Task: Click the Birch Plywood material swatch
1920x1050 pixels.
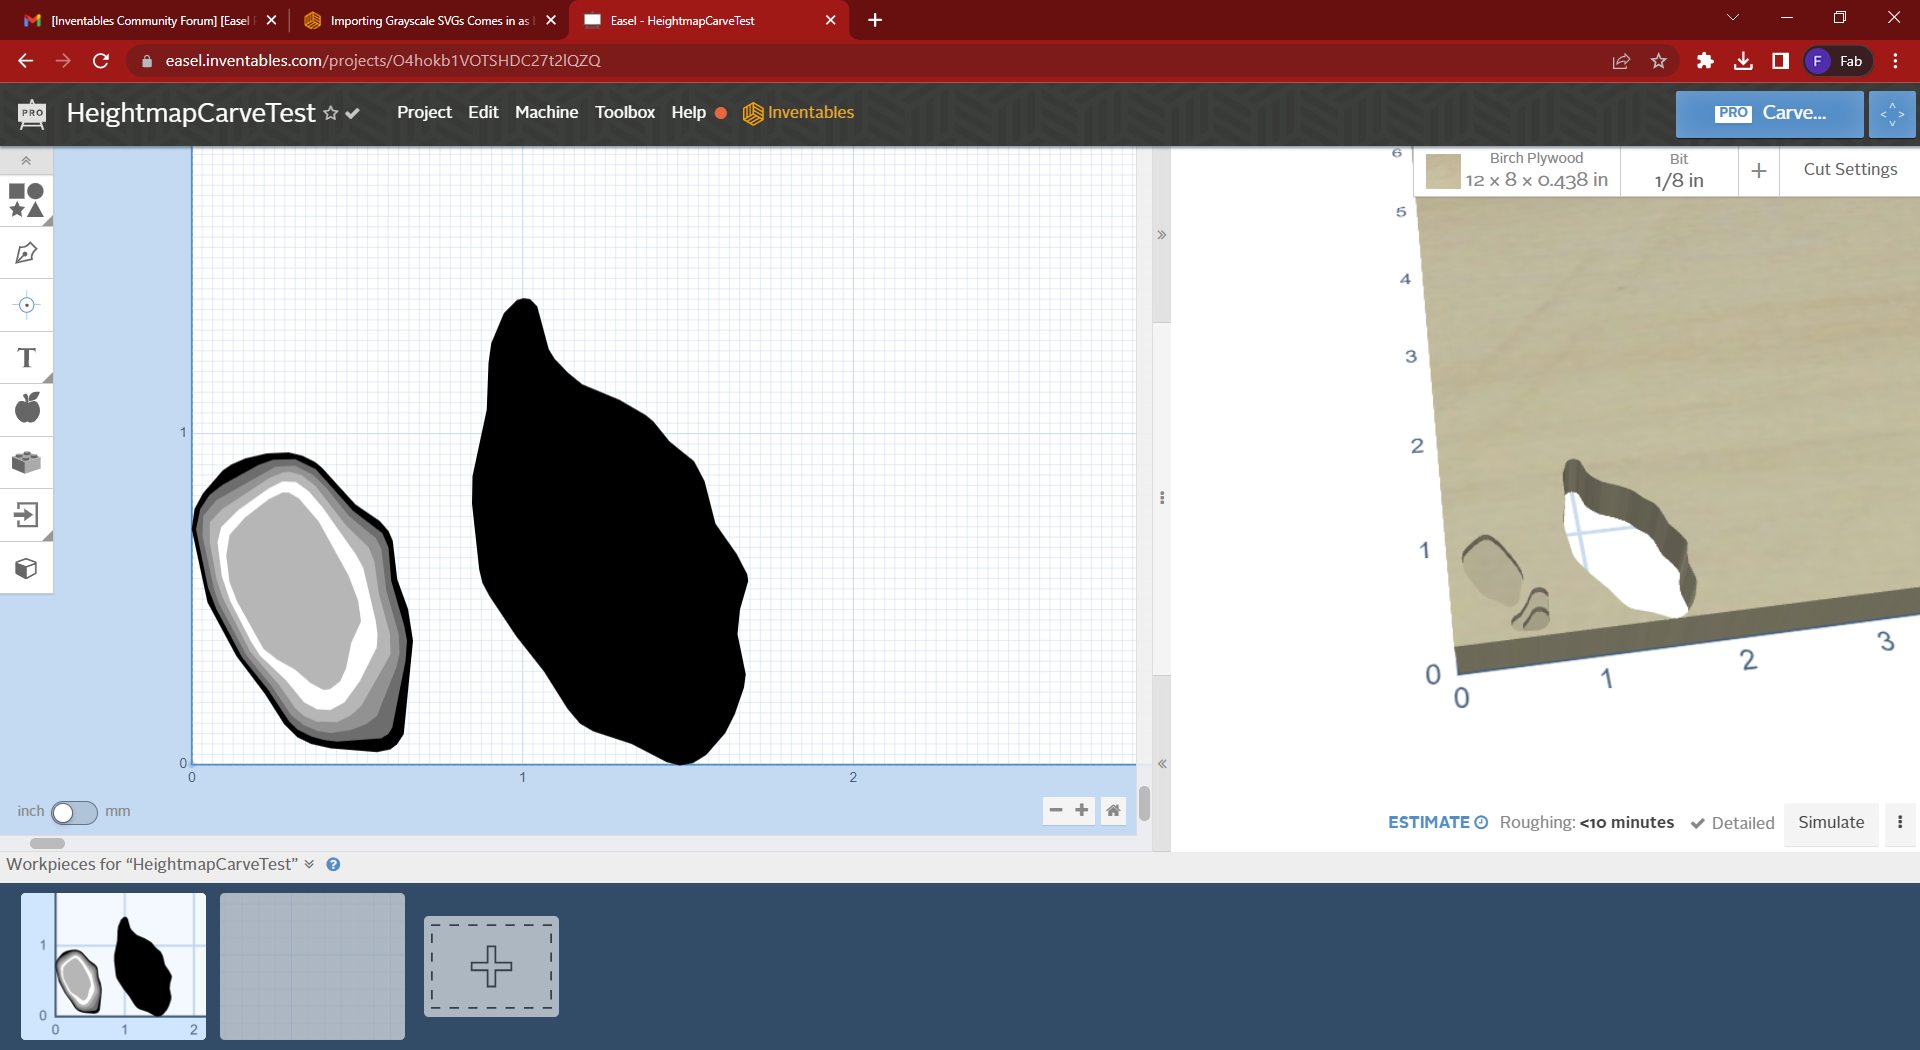Action: click(1443, 171)
